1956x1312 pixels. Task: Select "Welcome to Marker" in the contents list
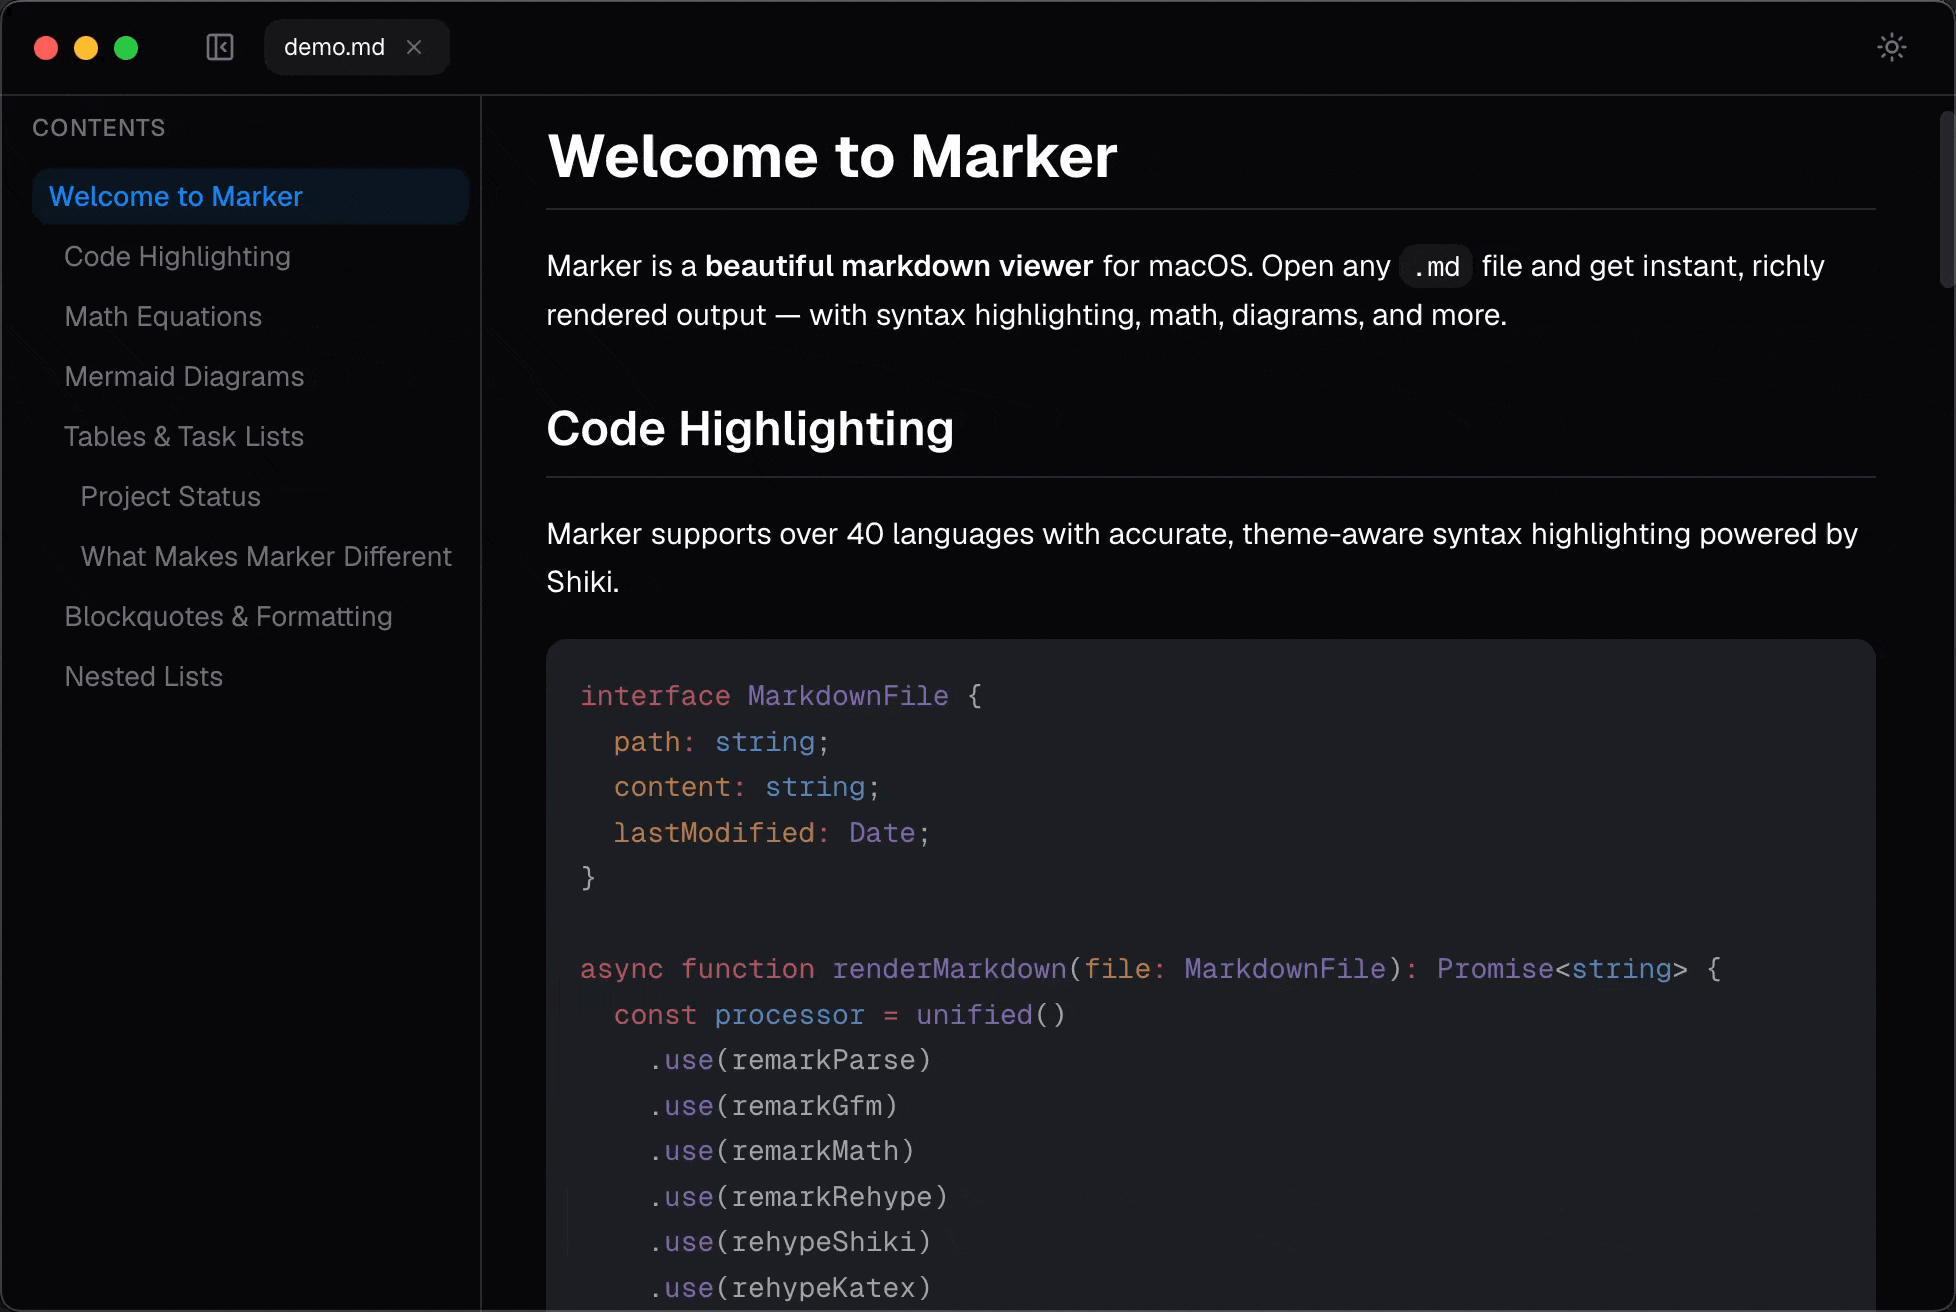tap(177, 196)
